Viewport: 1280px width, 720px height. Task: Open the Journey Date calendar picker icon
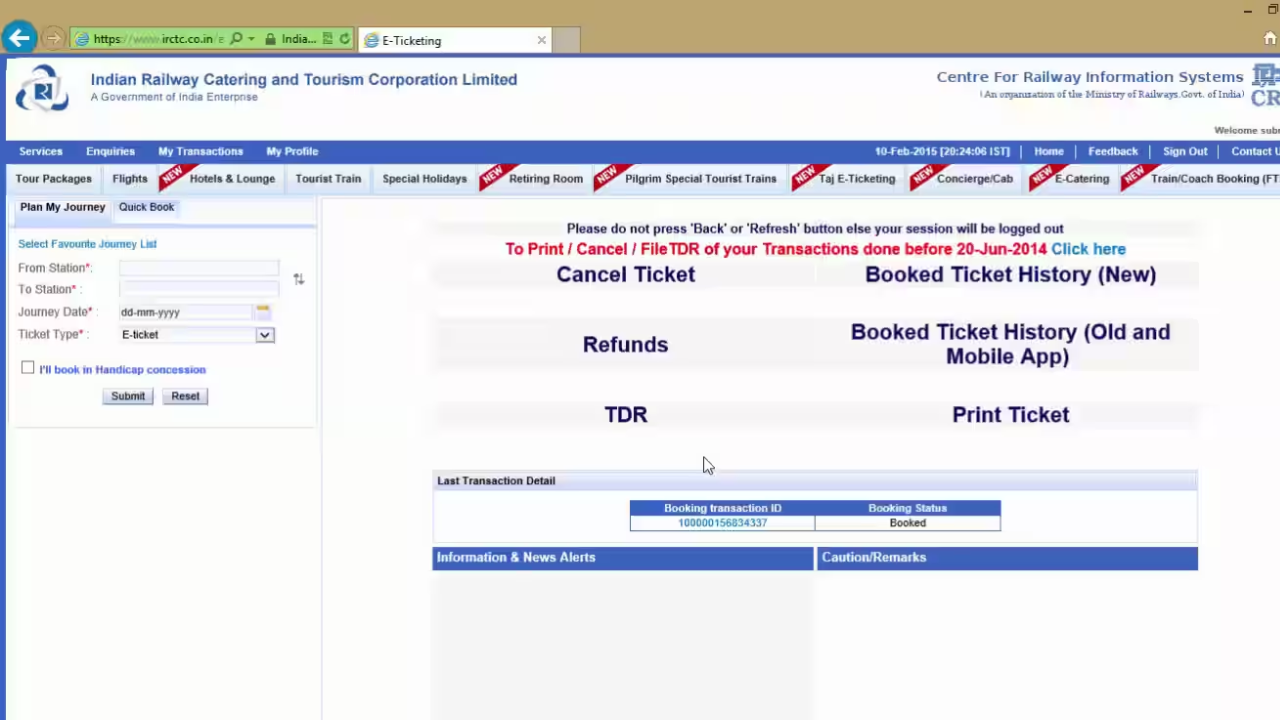[x=262, y=311]
